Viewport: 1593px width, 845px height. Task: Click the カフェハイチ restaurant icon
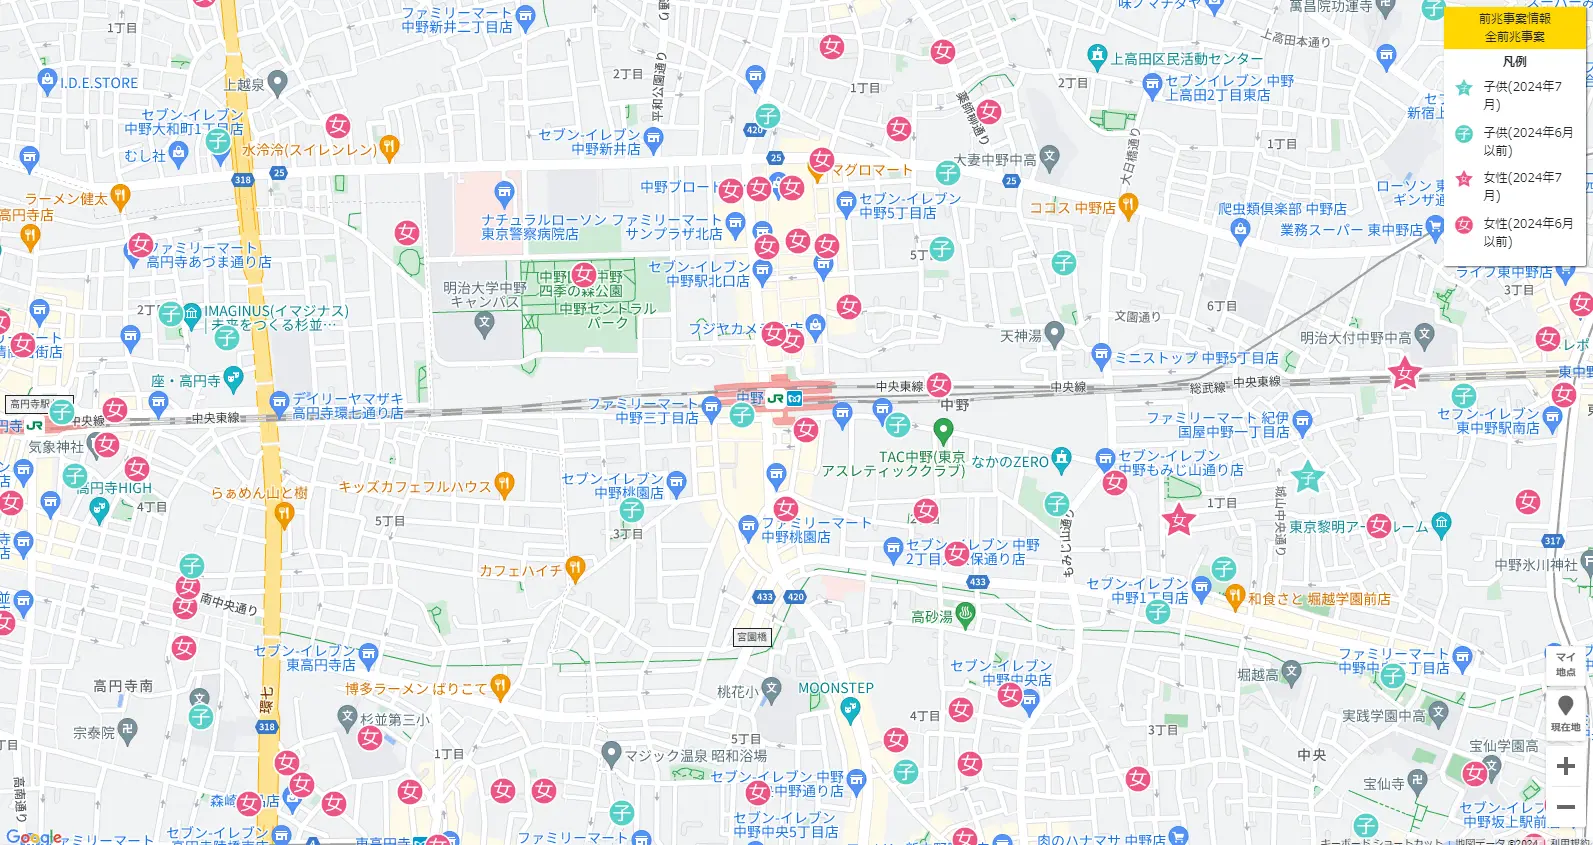pos(575,569)
